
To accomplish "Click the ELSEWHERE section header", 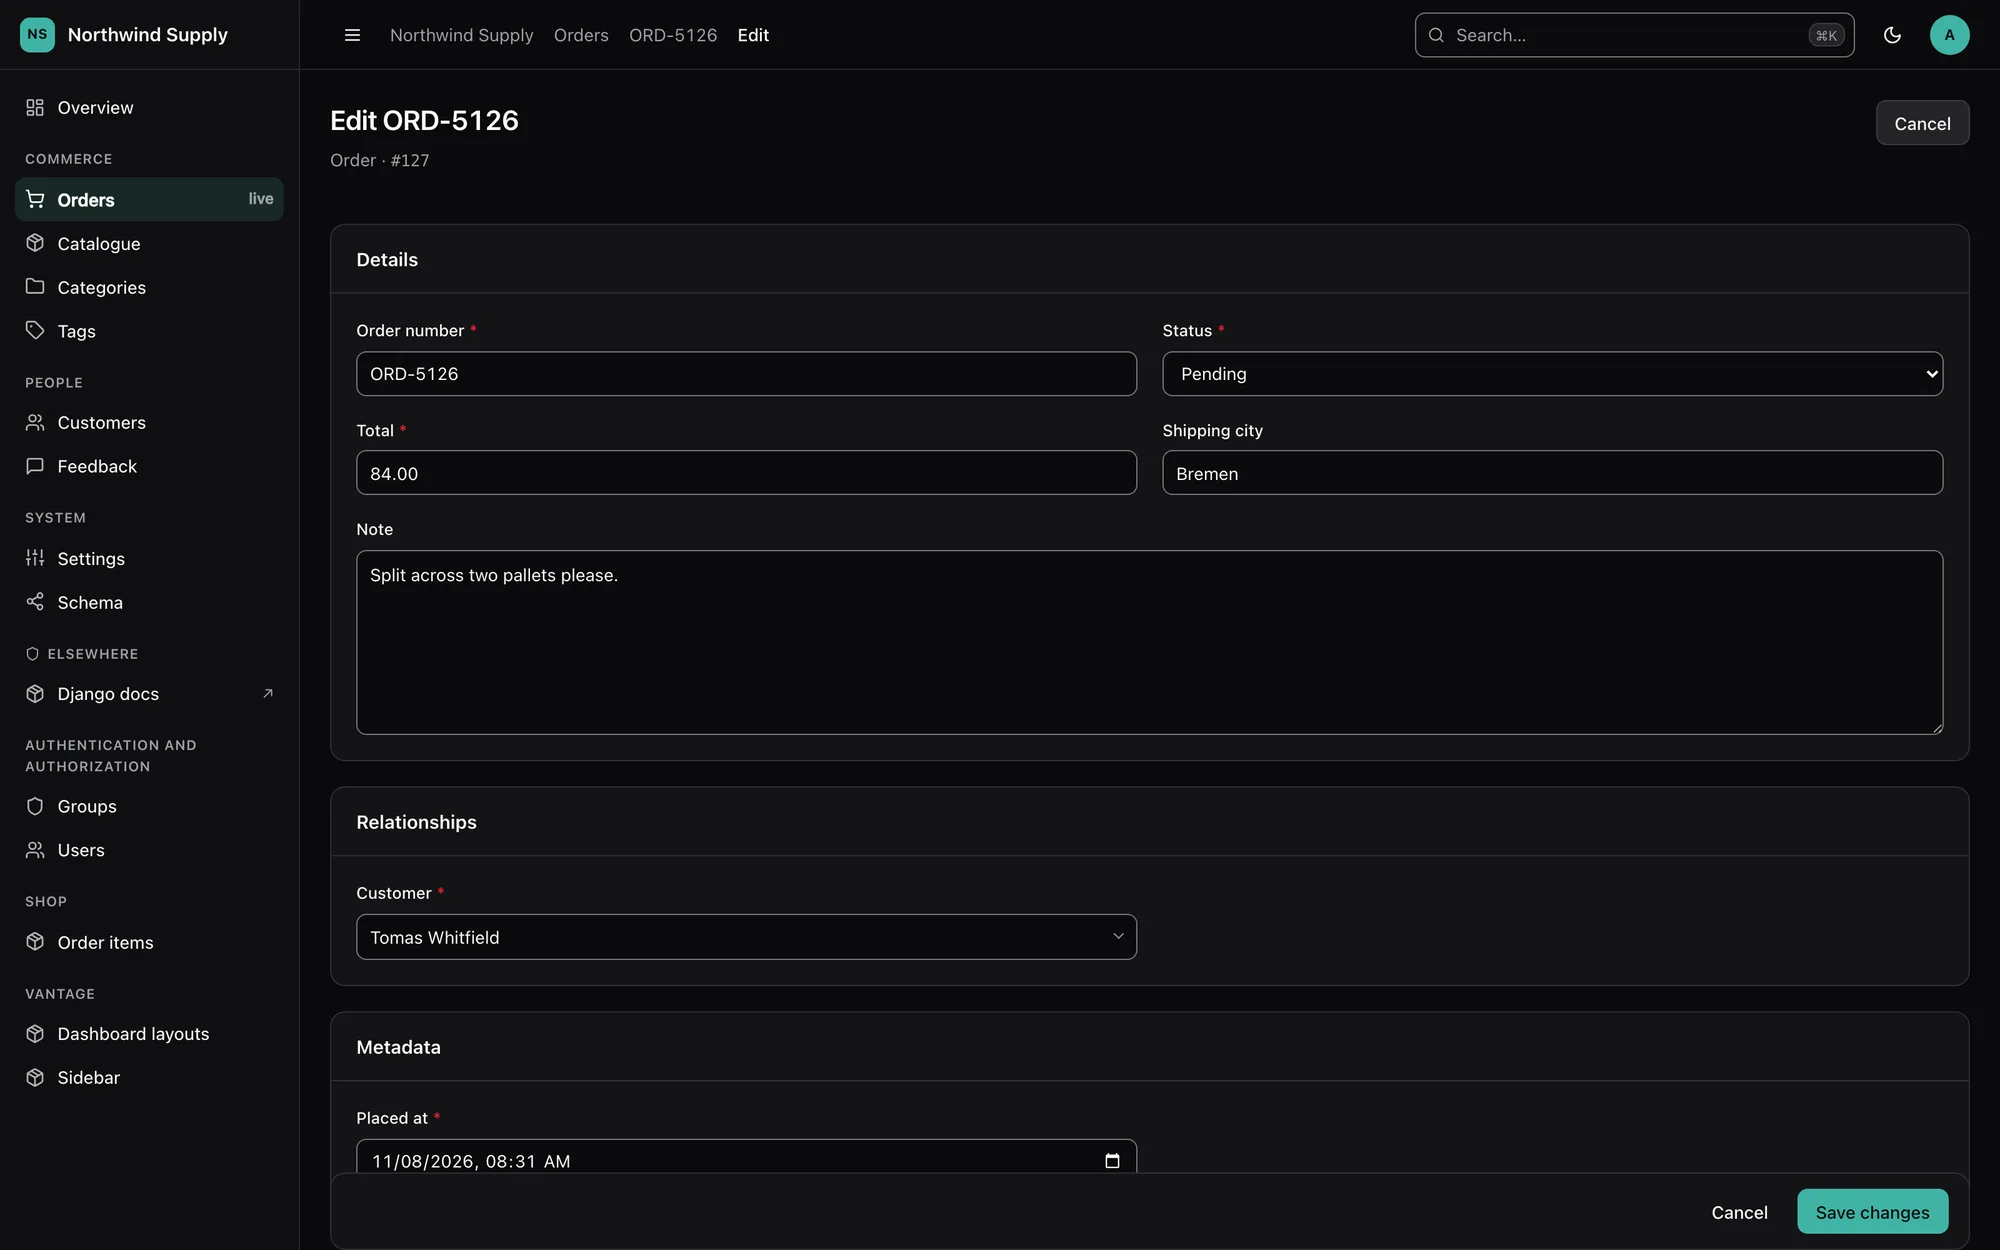I will (93, 654).
